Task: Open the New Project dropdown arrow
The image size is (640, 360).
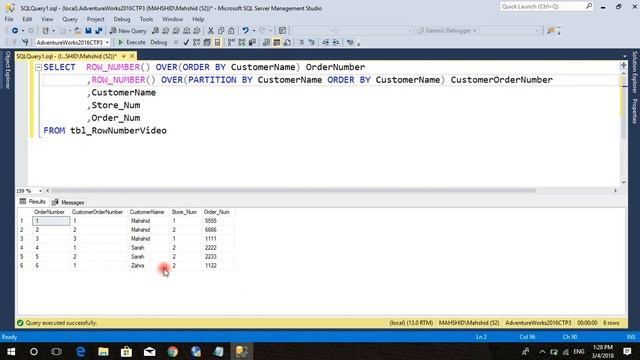Action: 53,31
